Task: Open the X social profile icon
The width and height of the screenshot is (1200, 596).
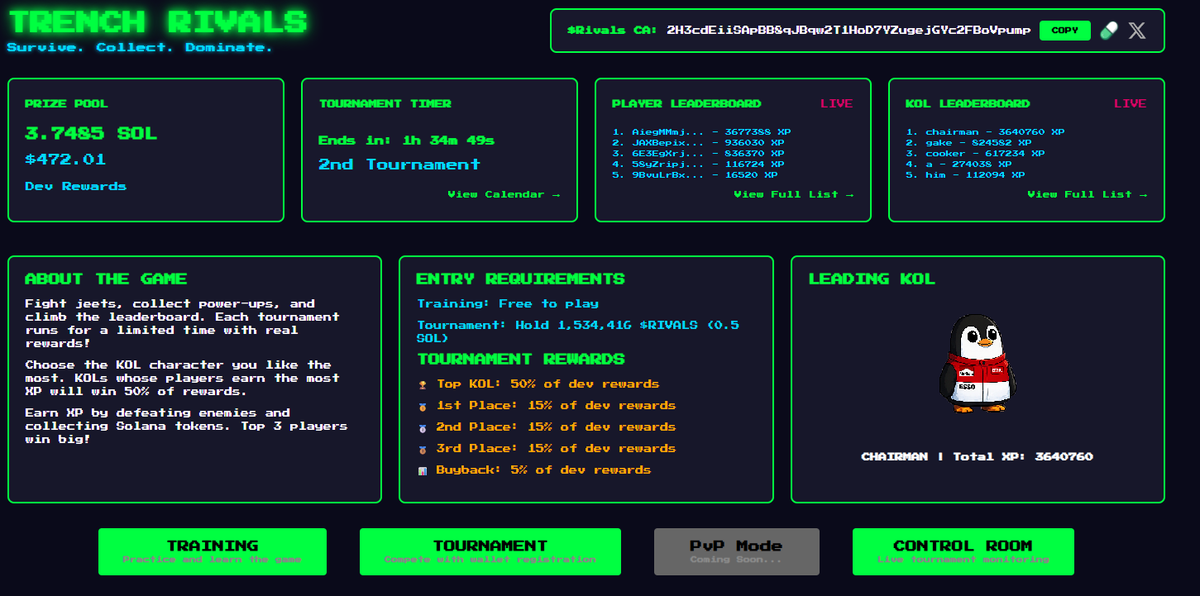Action: (1137, 30)
